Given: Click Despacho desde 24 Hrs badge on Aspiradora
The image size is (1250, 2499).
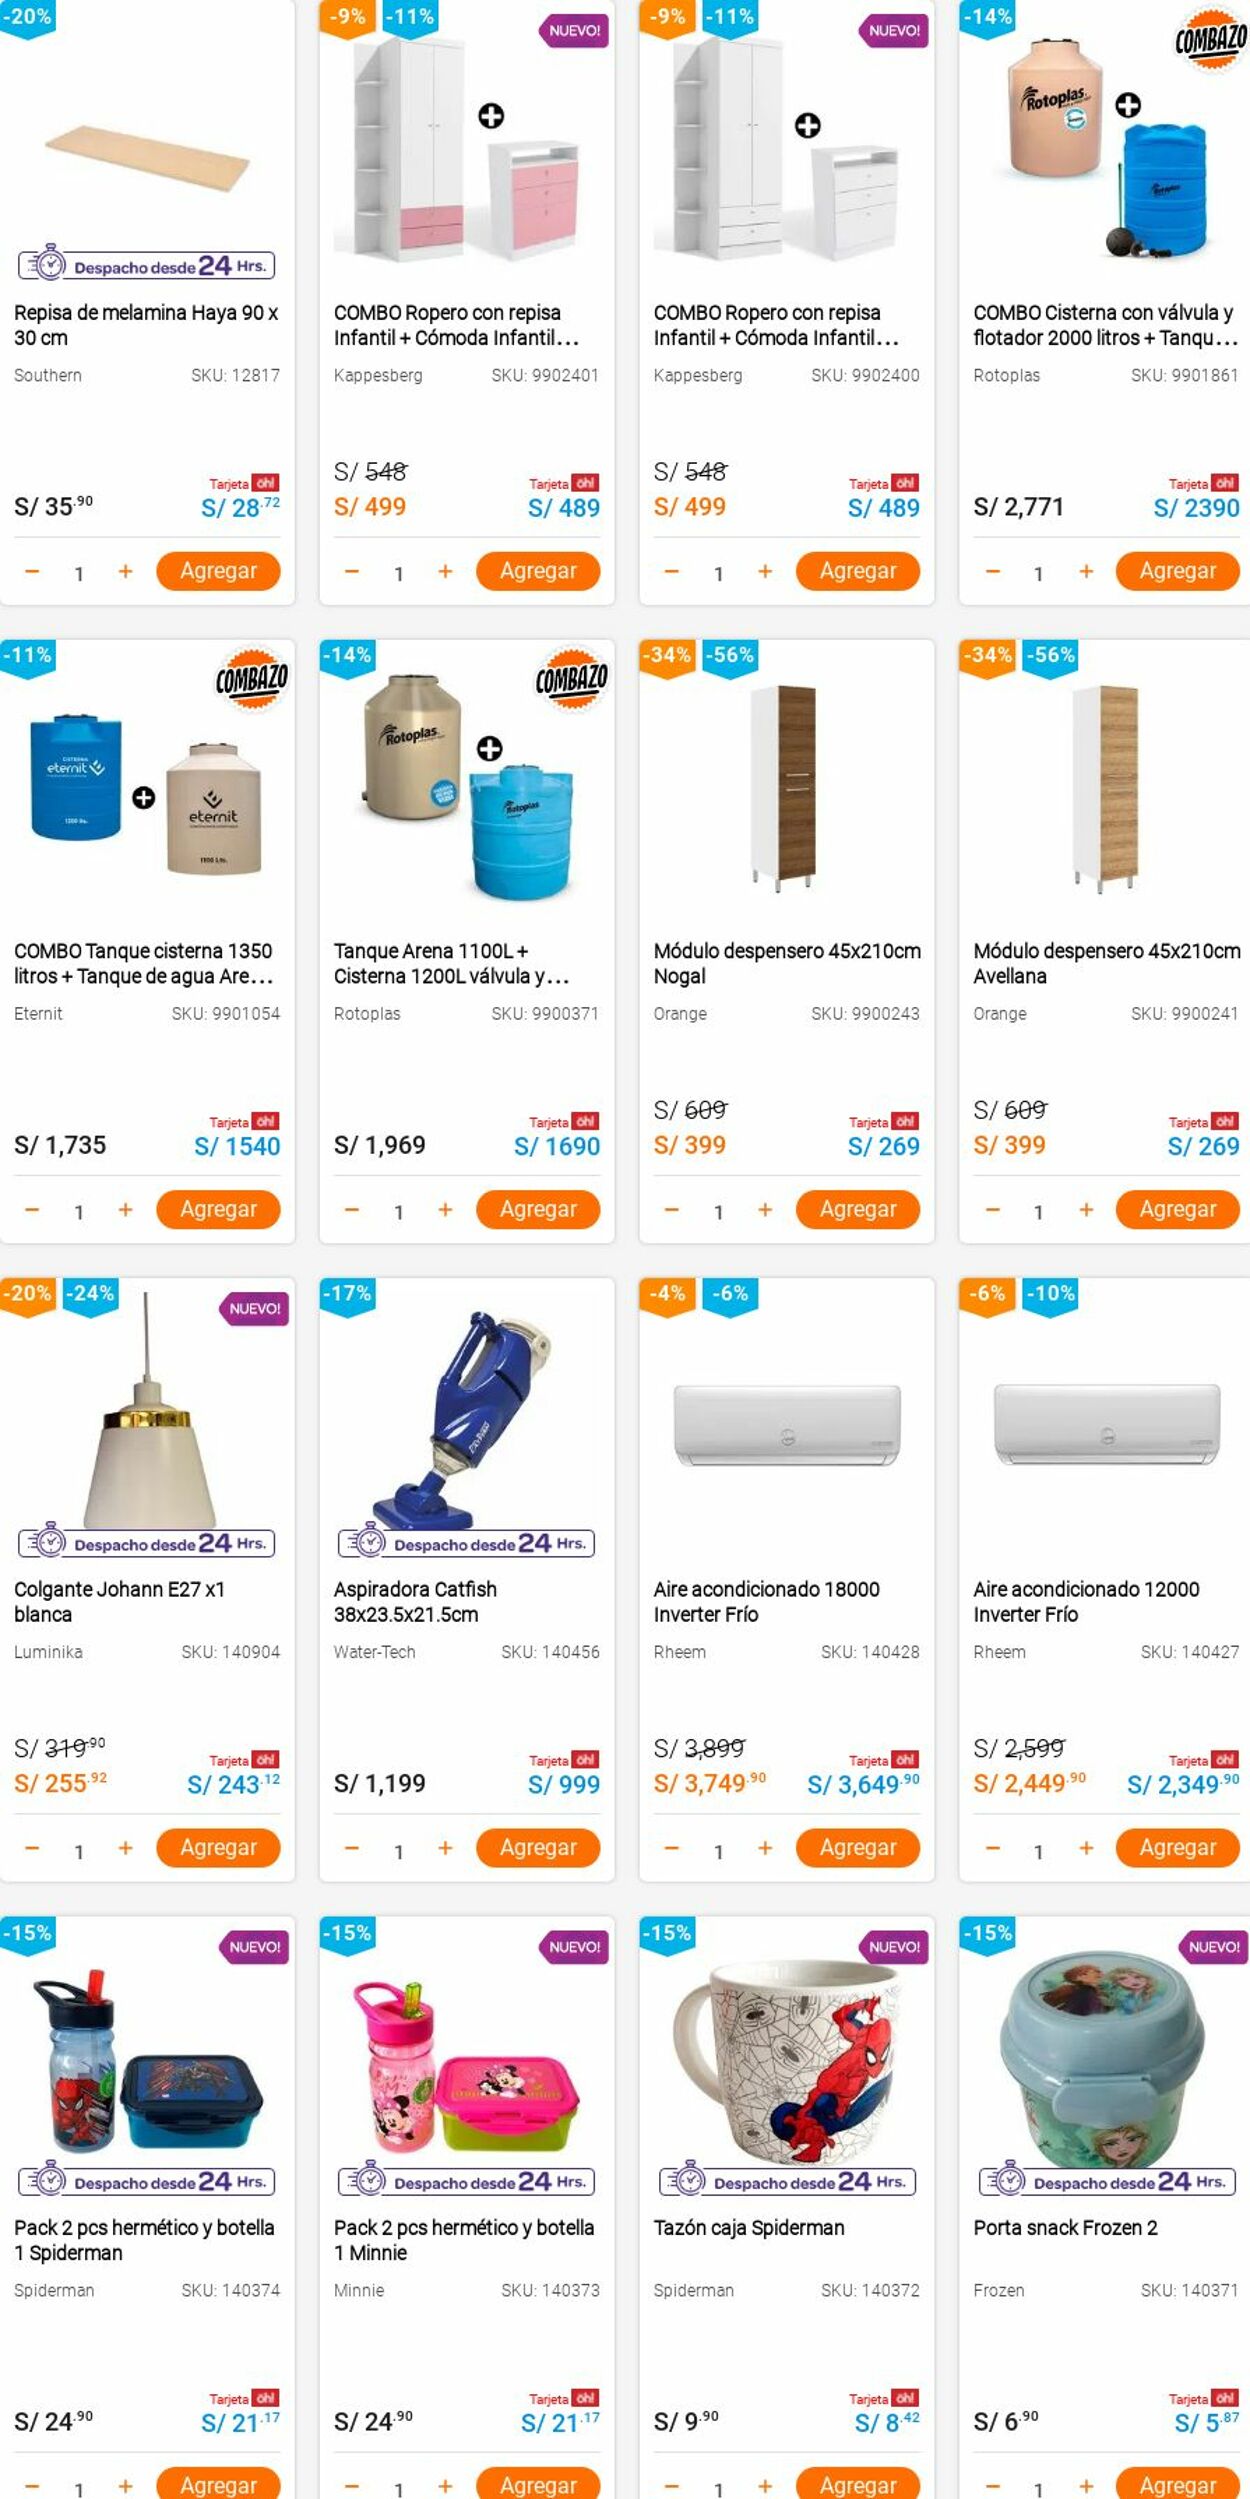Looking at the screenshot, I should pyautogui.click(x=466, y=1544).
